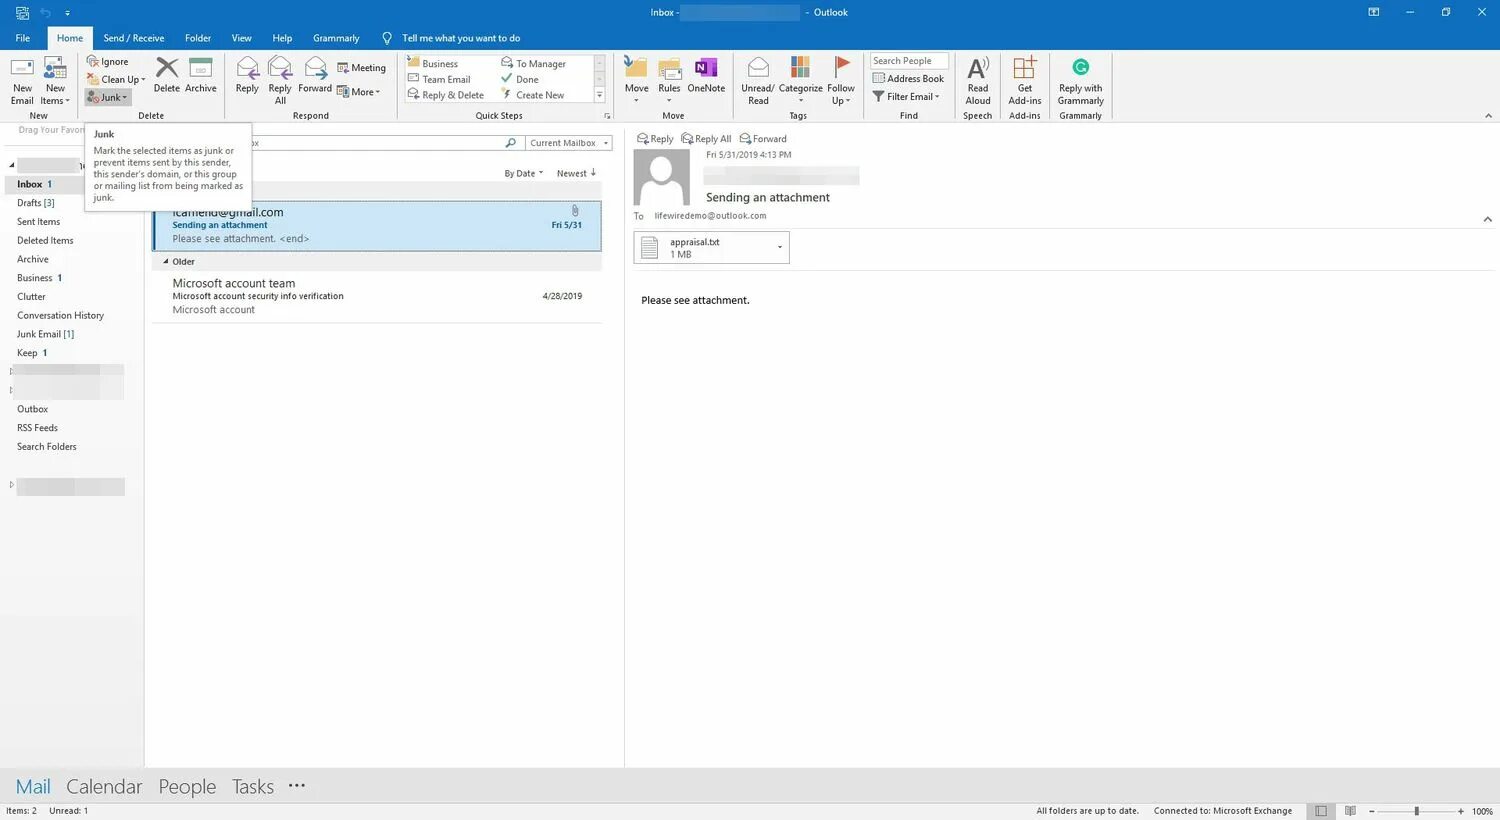Open the Help tab
The height and width of the screenshot is (820, 1500).
click(x=283, y=38)
